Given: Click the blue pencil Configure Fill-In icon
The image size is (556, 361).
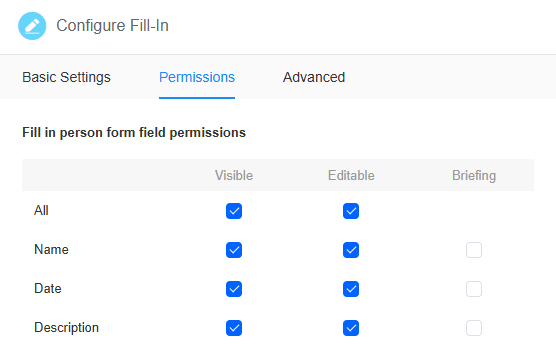Looking at the screenshot, I should click(x=32, y=26).
